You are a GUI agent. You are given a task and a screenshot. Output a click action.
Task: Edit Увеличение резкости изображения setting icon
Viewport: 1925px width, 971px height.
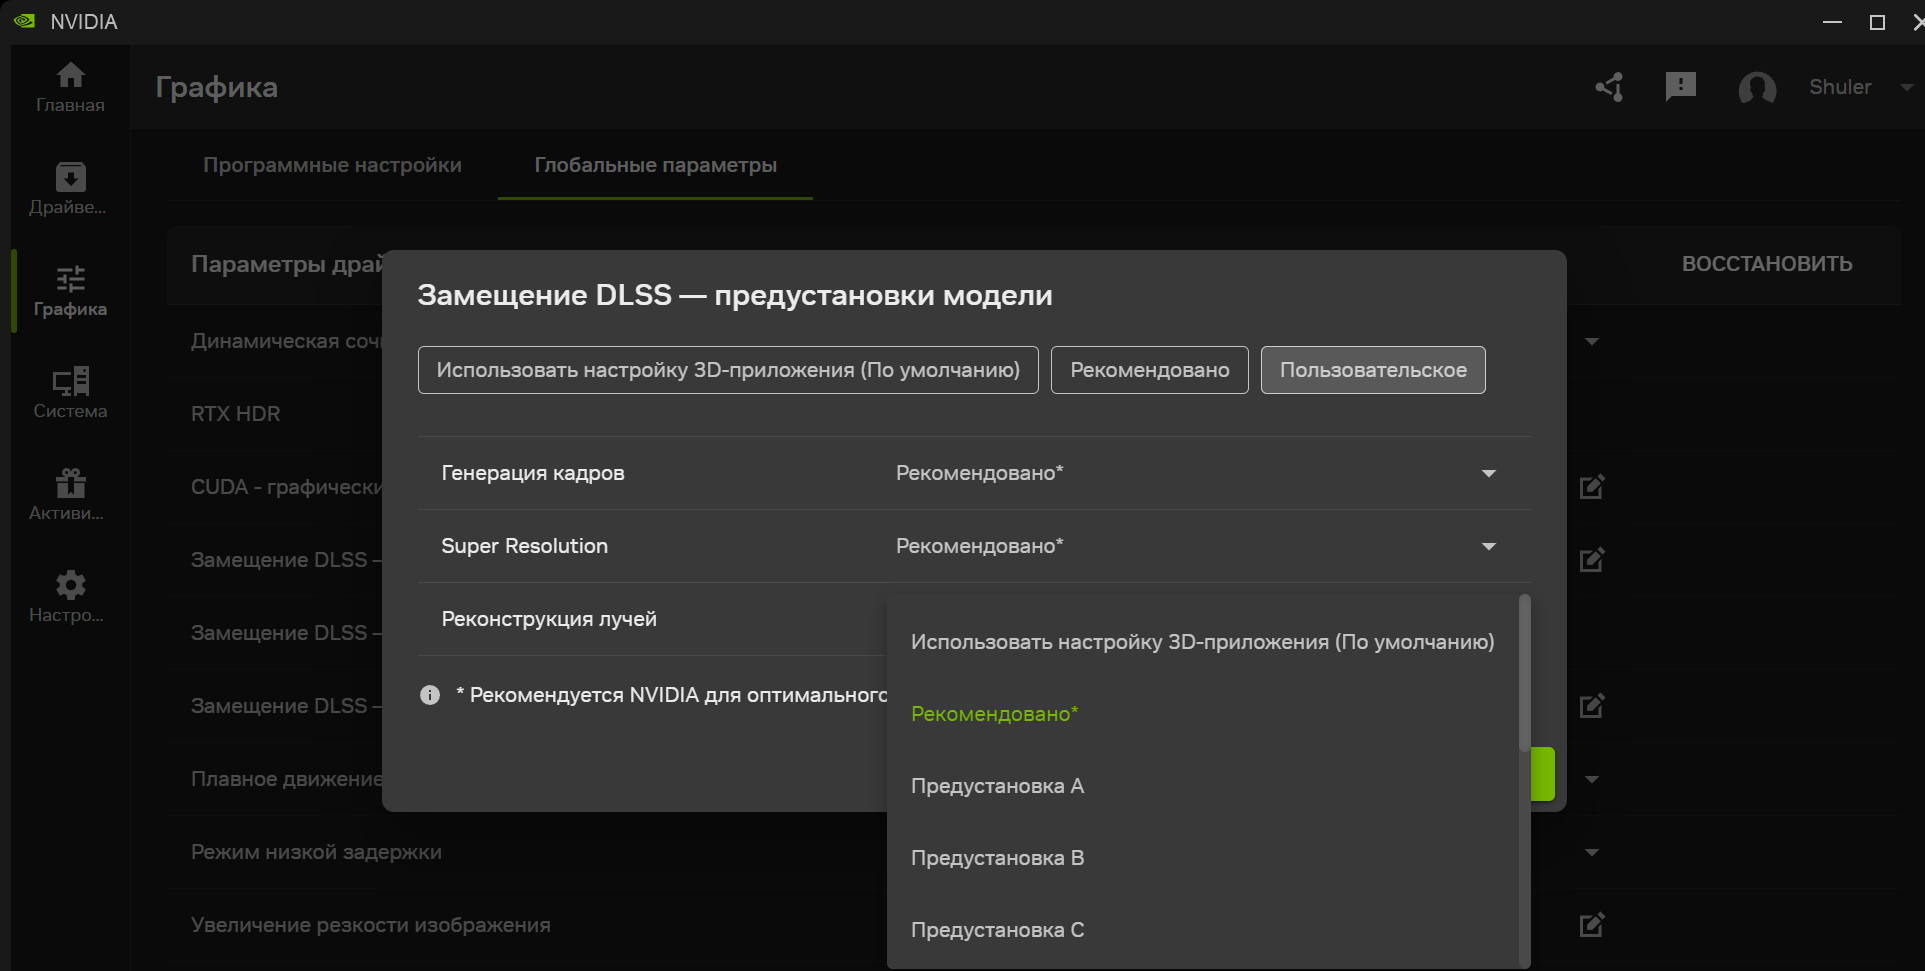pos(1592,925)
